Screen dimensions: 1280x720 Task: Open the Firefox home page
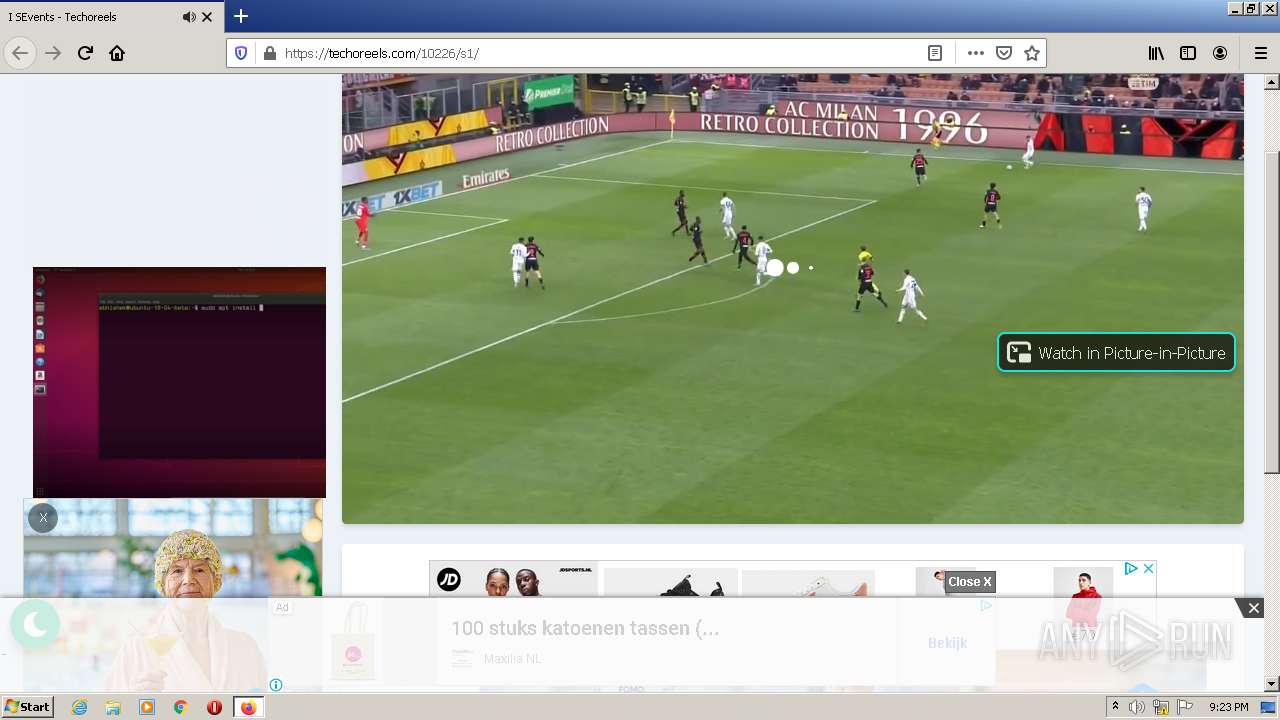[x=117, y=53]
